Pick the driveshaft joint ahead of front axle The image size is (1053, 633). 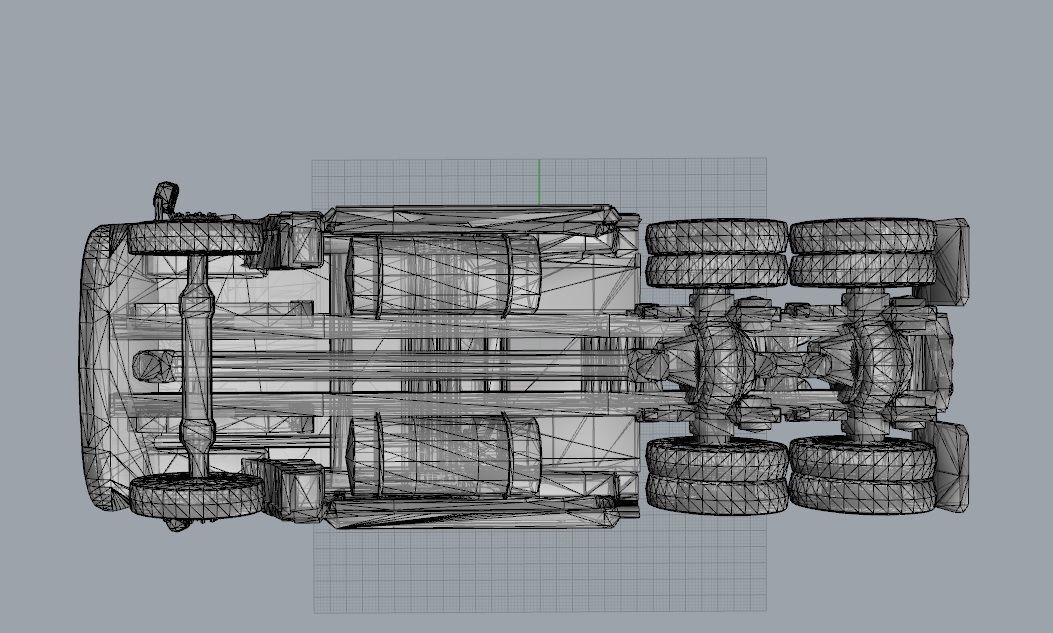[x=153, y=367]
